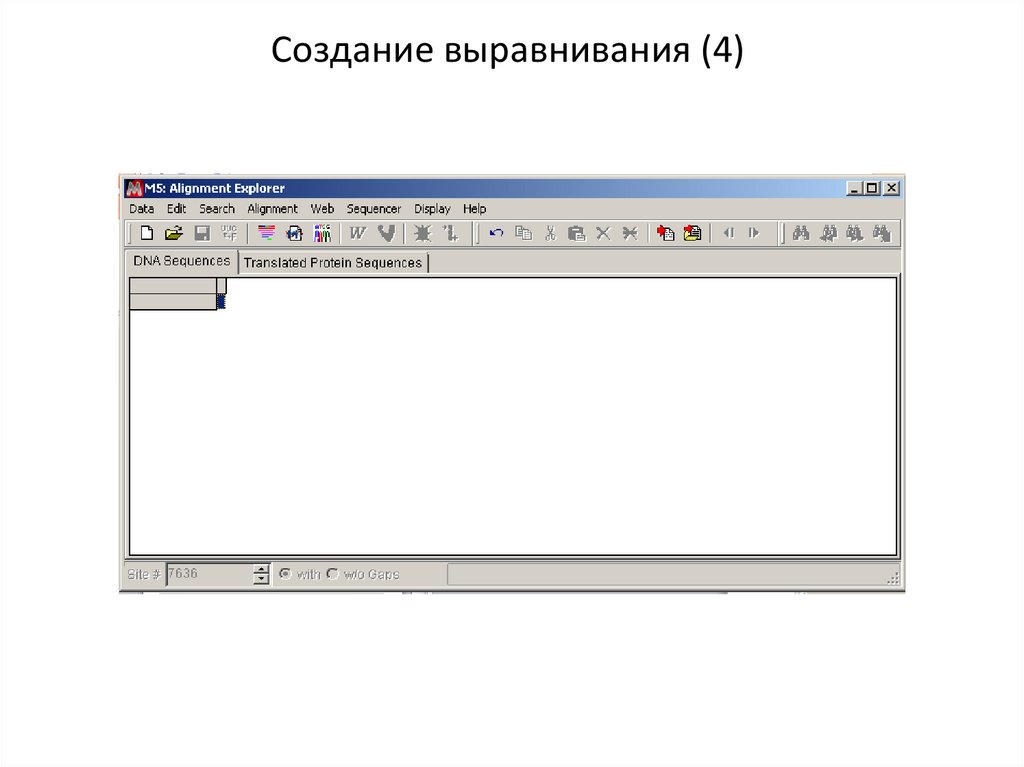Image resolution: width=1024 pixels, height=767 pixels.
Task: Open the Alignment menu
Action: coord(272,209)
